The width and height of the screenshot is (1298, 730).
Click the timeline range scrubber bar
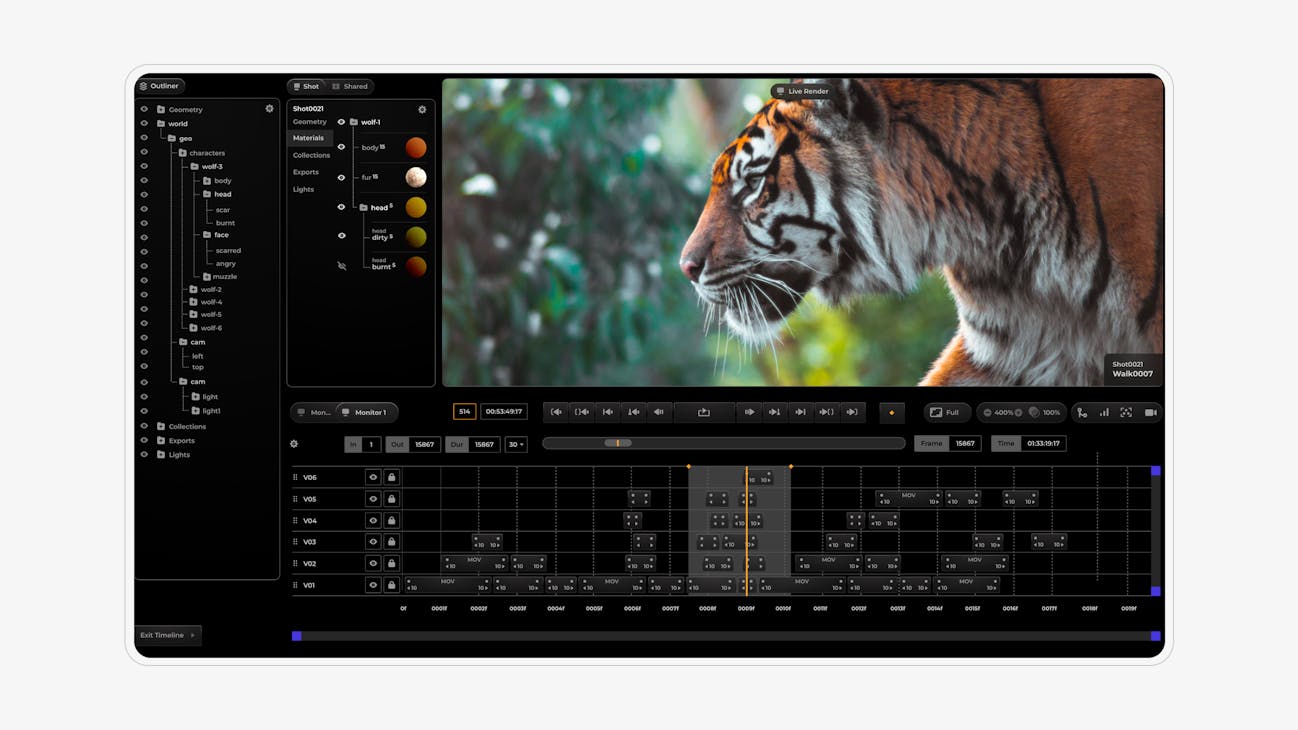tap(724, 443)
